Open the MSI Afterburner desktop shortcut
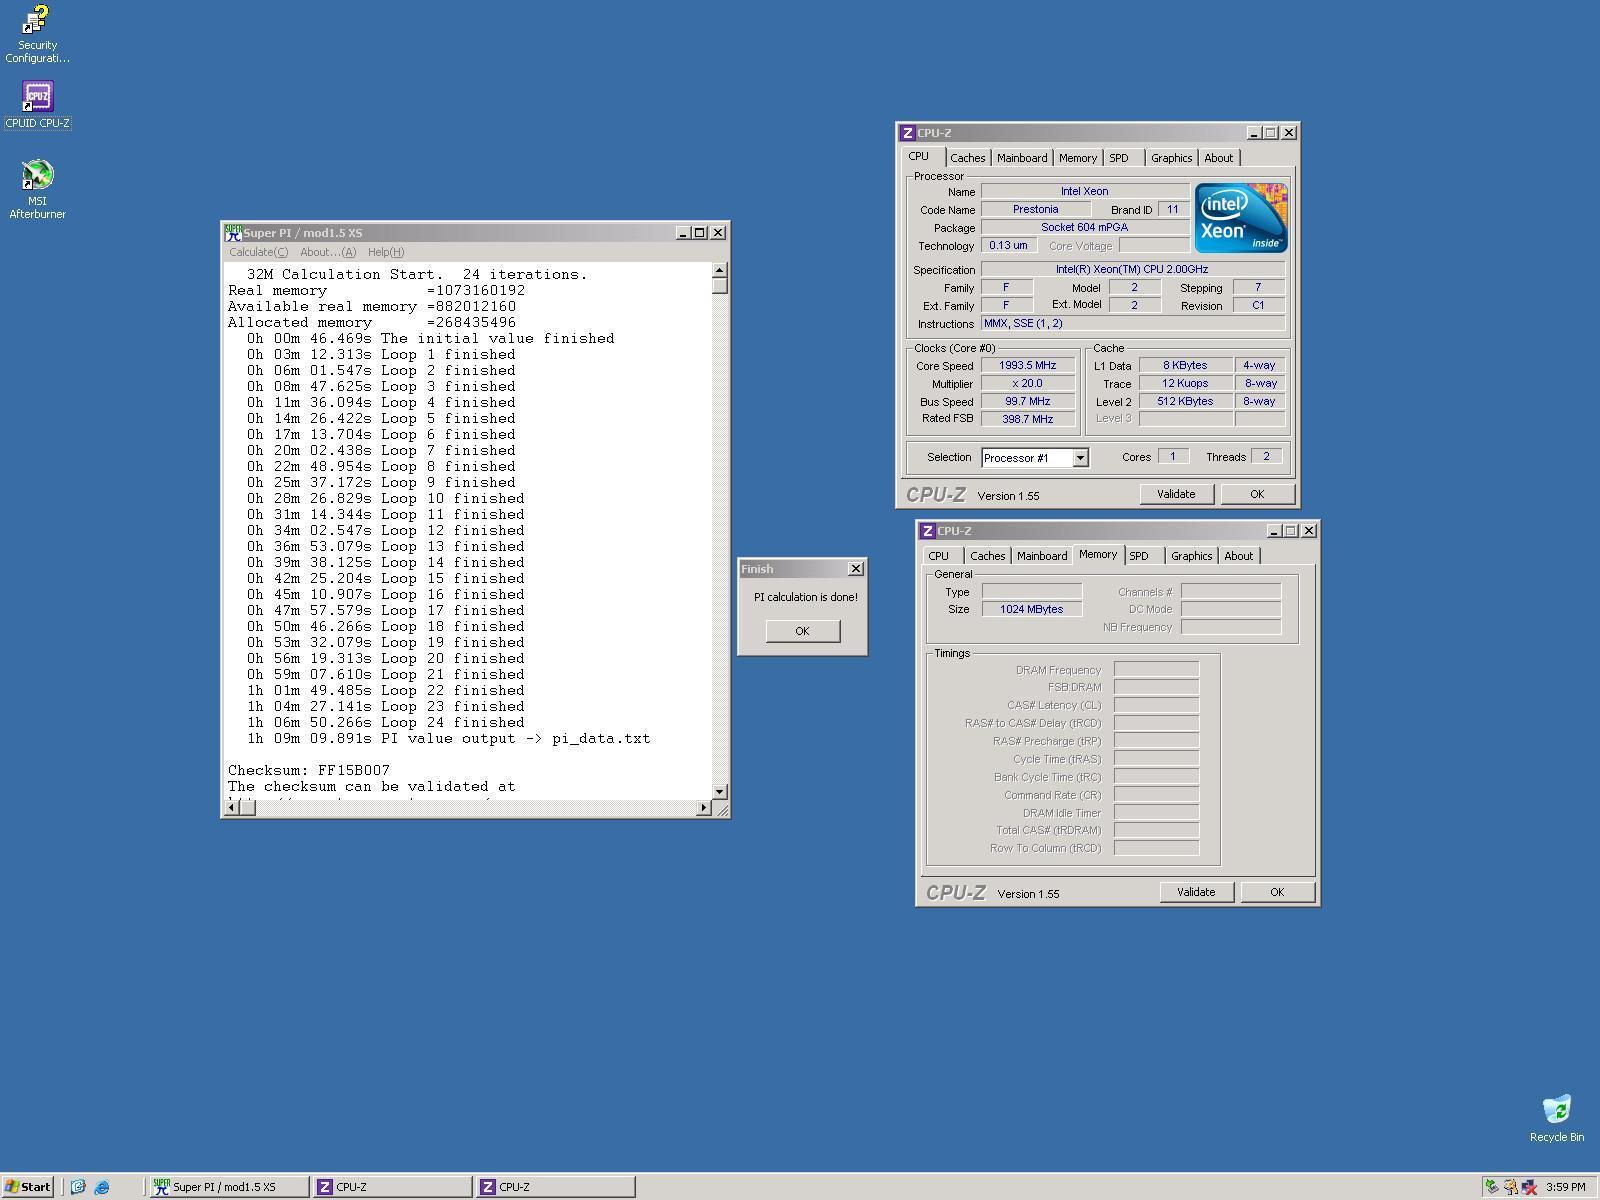1600x1200 pixels. (37, 189)
